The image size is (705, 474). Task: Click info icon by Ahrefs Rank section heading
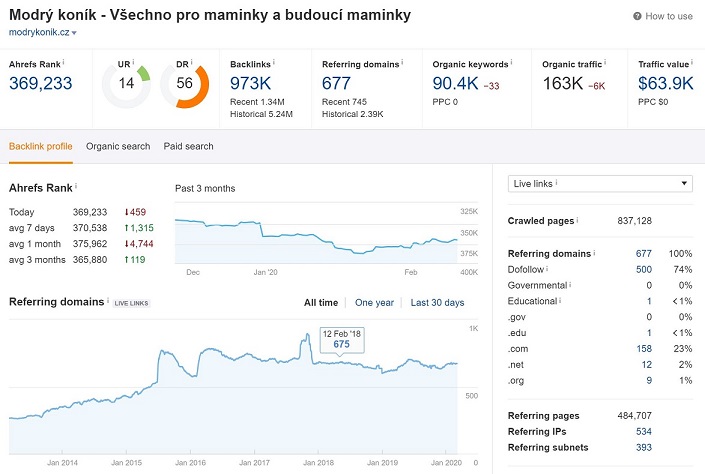tap(76, 186)
